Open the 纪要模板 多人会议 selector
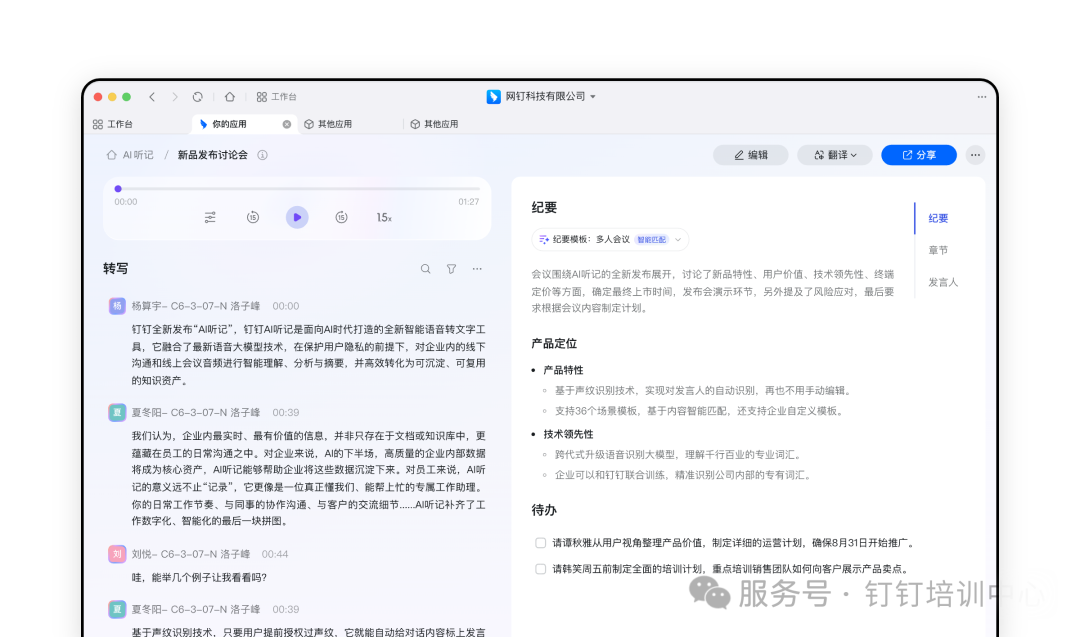1080x637 pixels. click(610, 240)
